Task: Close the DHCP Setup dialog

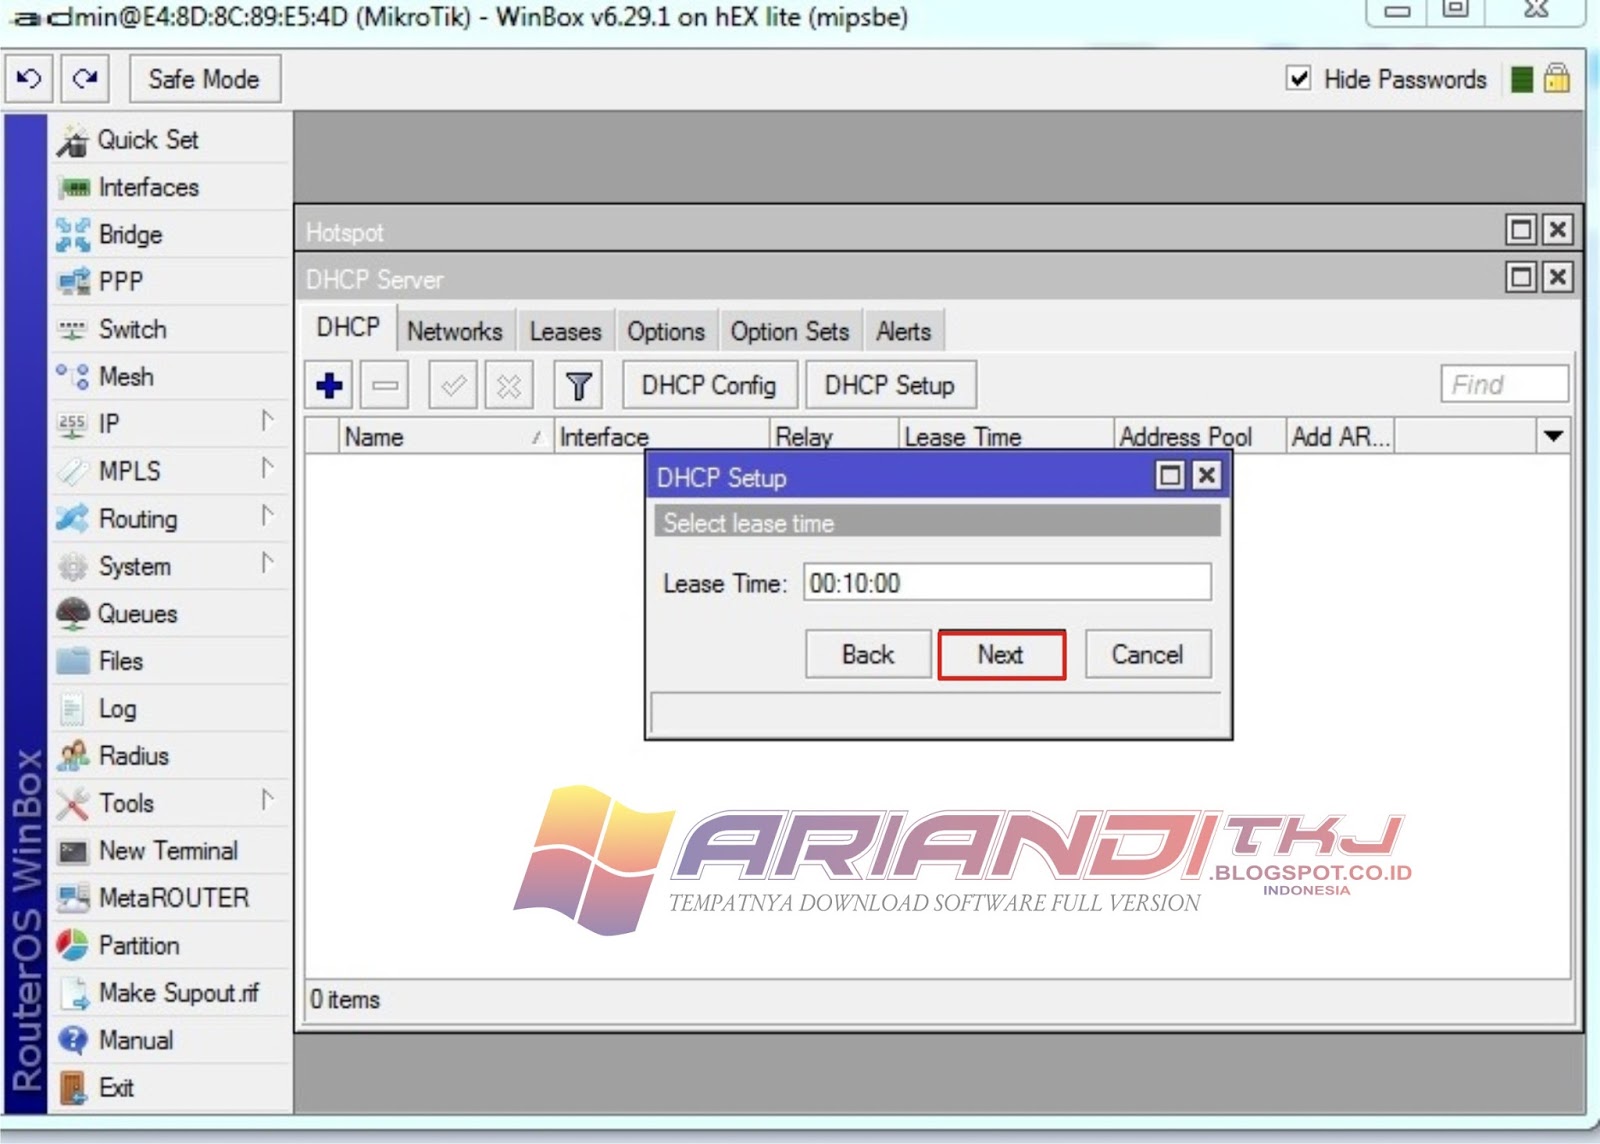Action: tap(1207, 475)
